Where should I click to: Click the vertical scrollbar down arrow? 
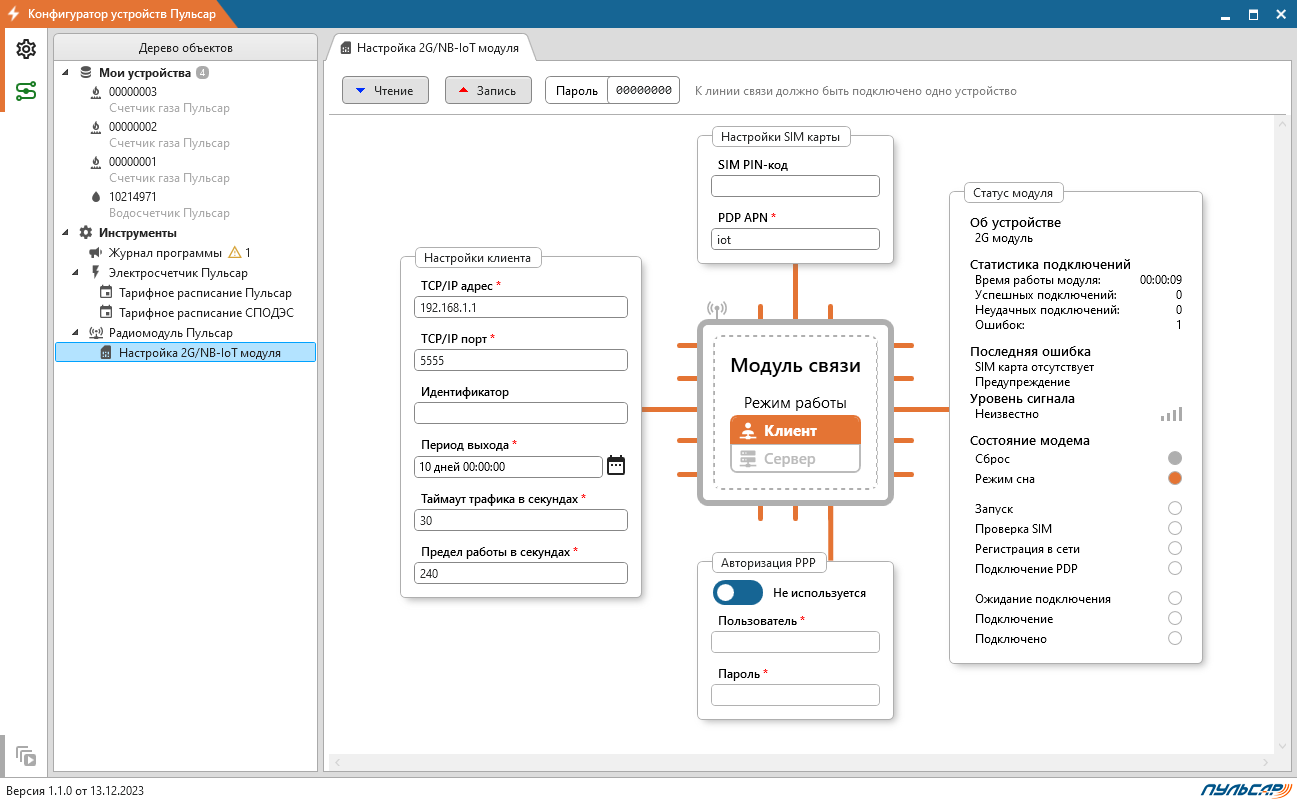(1281, 746)
